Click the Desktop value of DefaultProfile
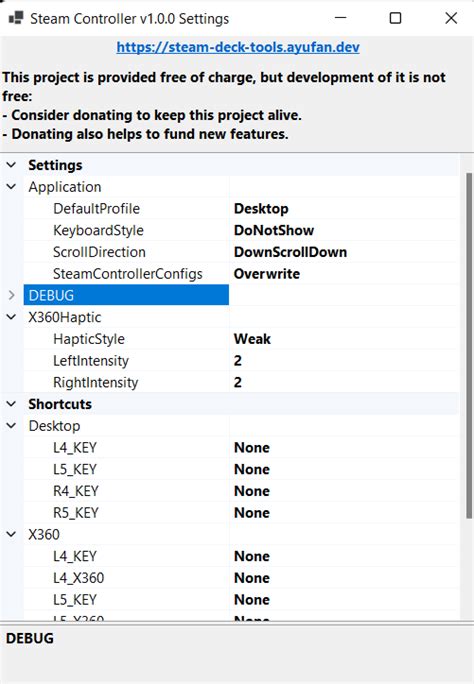This screenshot has height=684, width=474. point(261,209)
